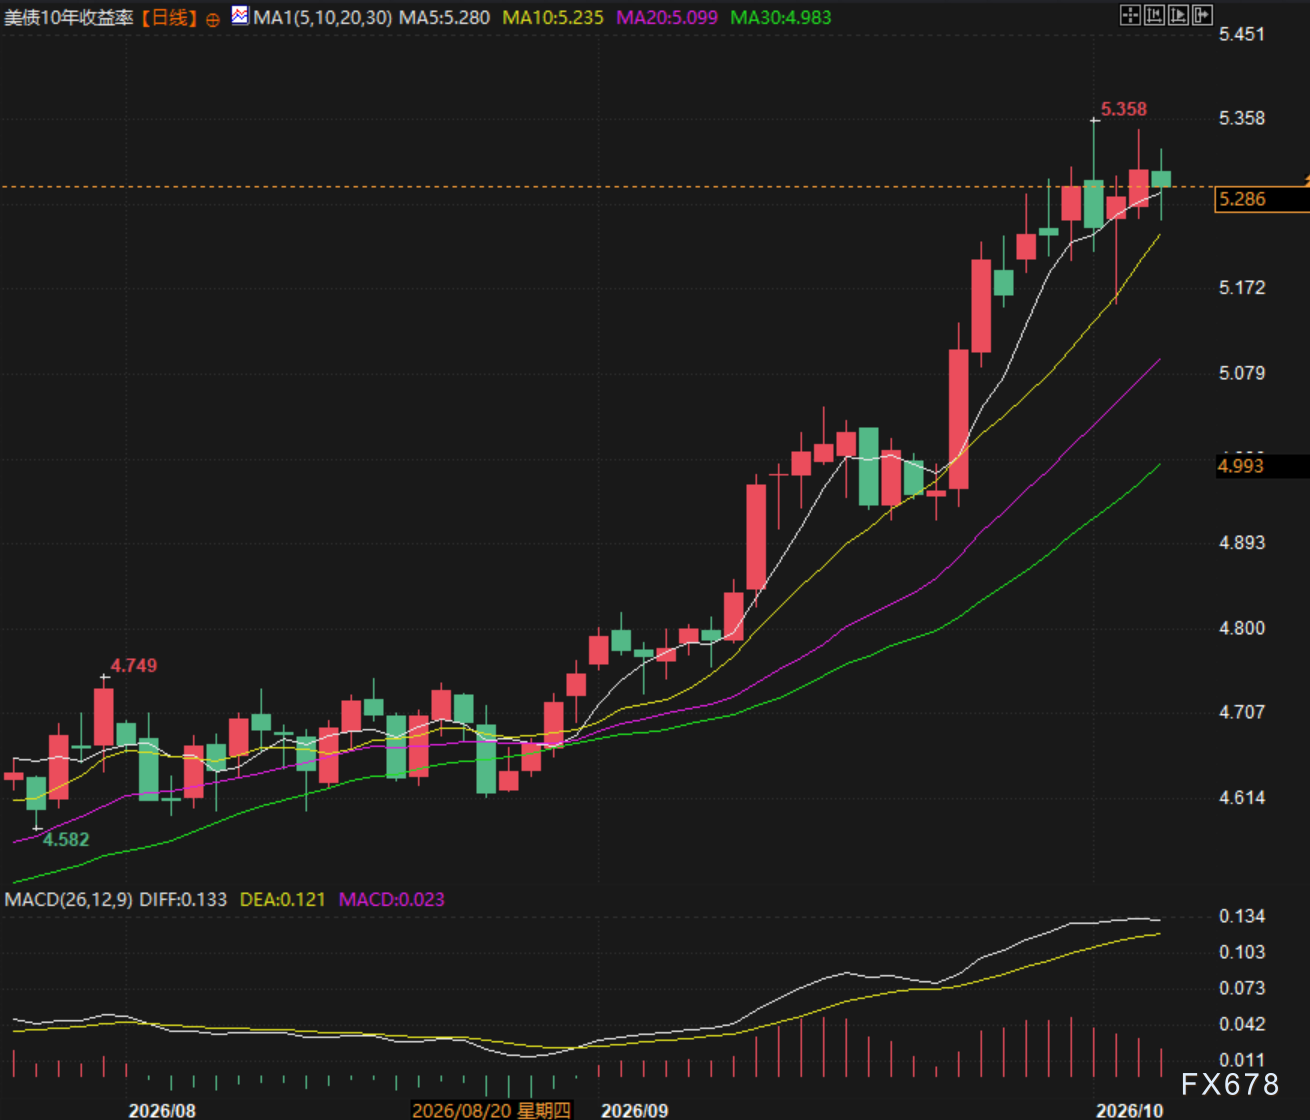The image size is (1310, 1120).
Task: Click the orange arrow at price axis edge
Action: (x=1305, y=180)
